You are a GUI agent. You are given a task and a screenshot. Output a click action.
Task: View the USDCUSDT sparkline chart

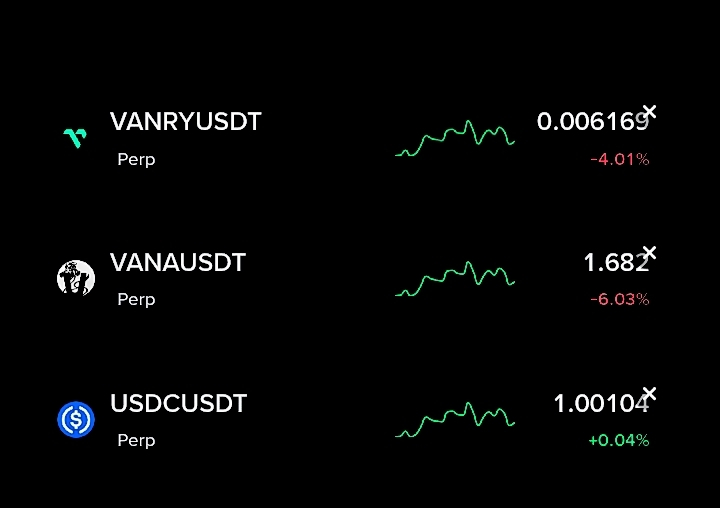[x=455, y=420]
